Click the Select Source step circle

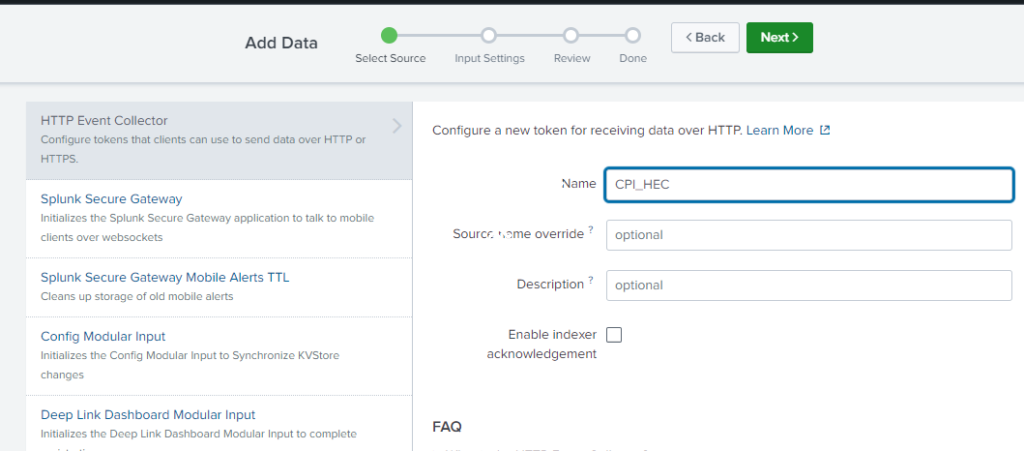click(390, 36)
